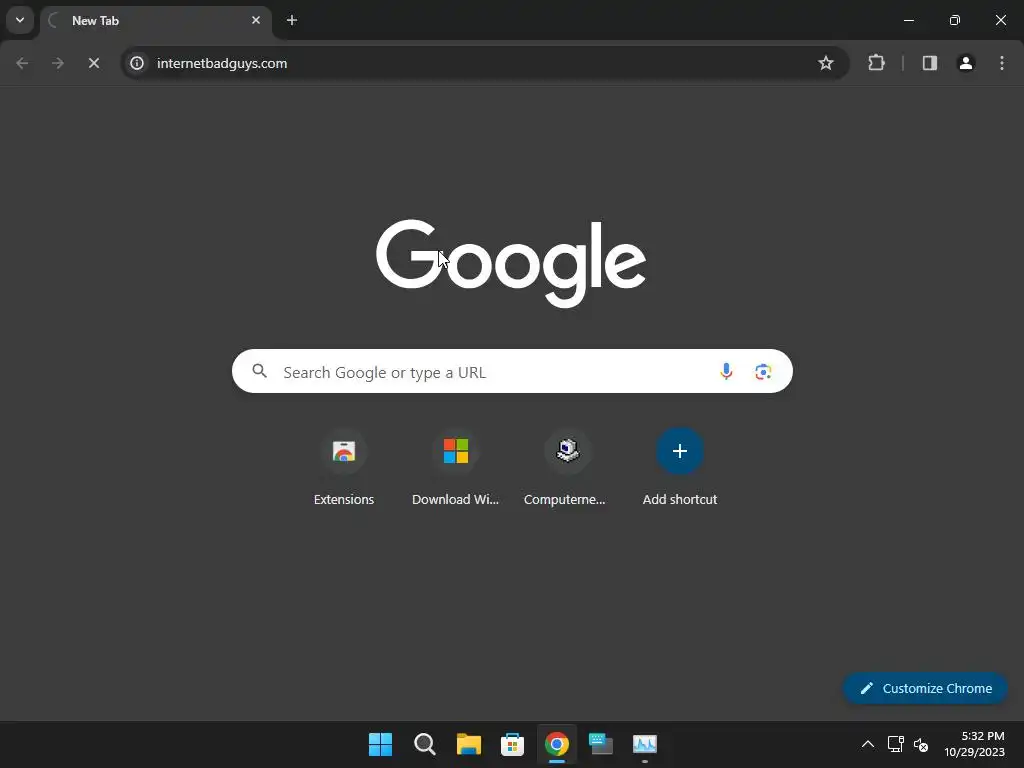Click the Customize Chrome button

[x=925, y=688]
